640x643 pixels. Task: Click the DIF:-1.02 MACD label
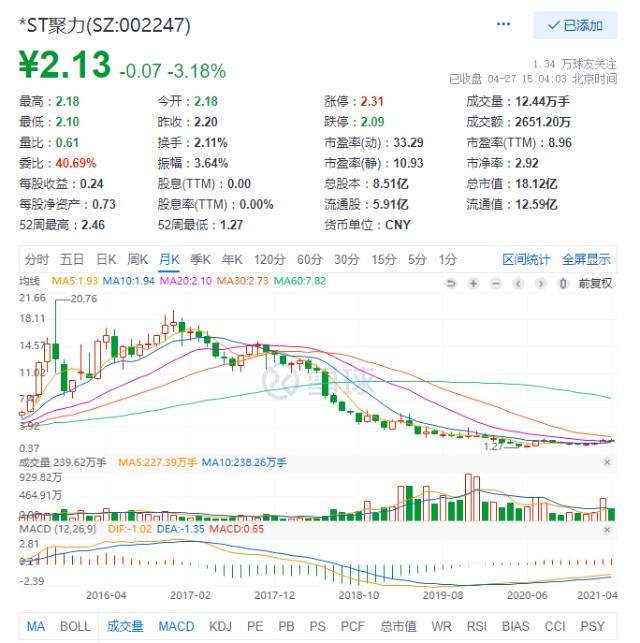click(x=130, y=529)
